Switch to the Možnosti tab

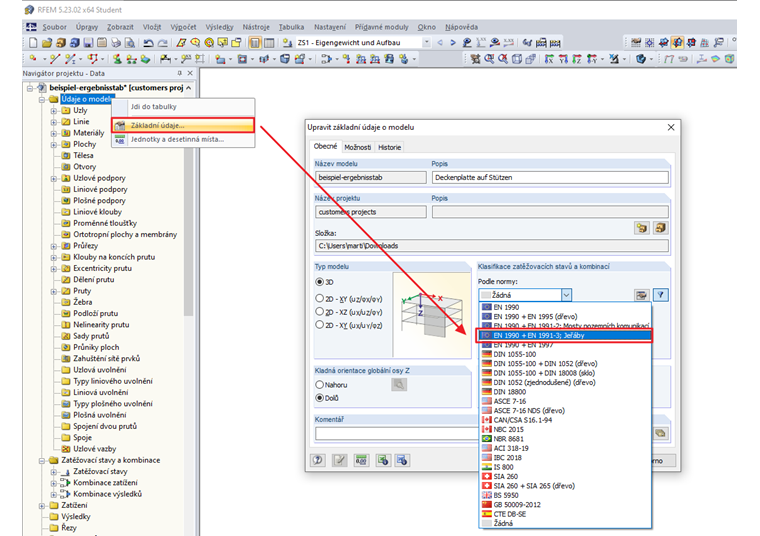pyautogui.click(x=358, y=147)
